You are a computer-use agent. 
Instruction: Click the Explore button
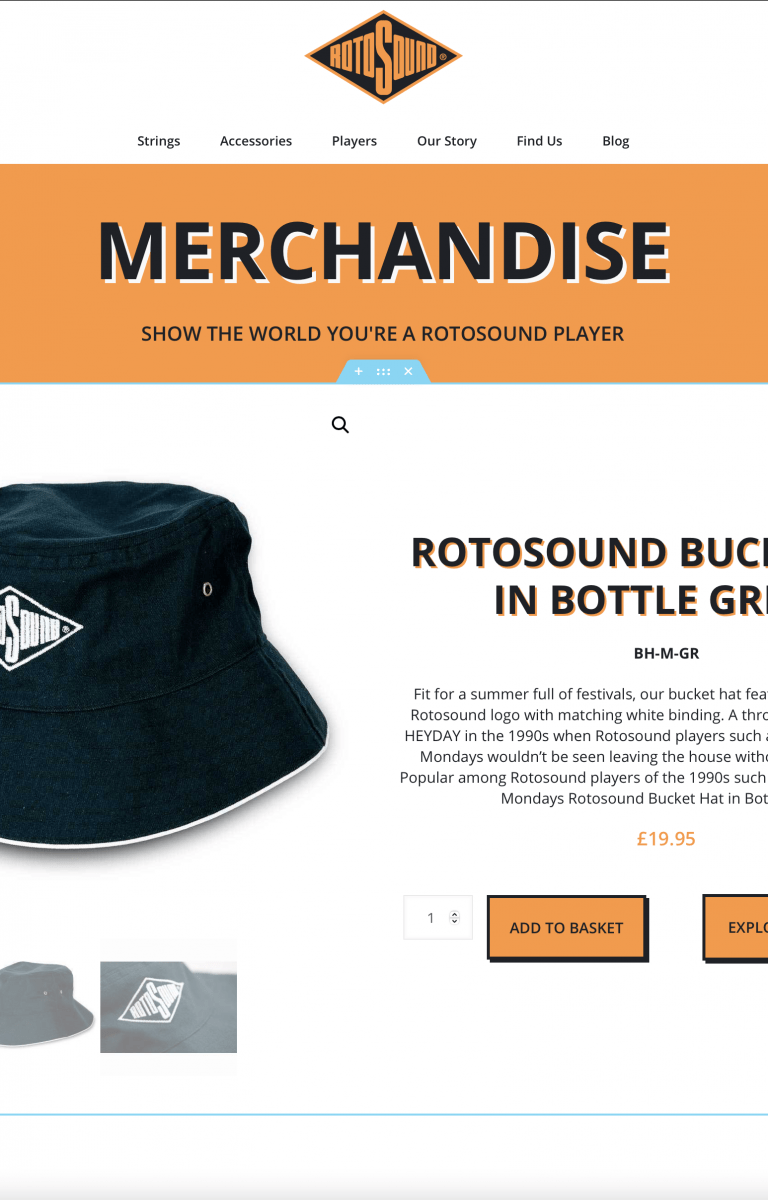click(736, 928)
